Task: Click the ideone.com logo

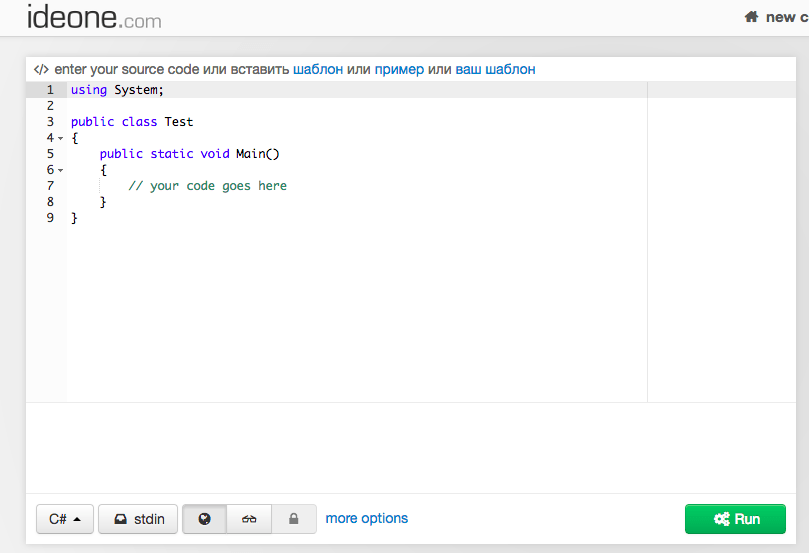Action: tap(94, 17)
